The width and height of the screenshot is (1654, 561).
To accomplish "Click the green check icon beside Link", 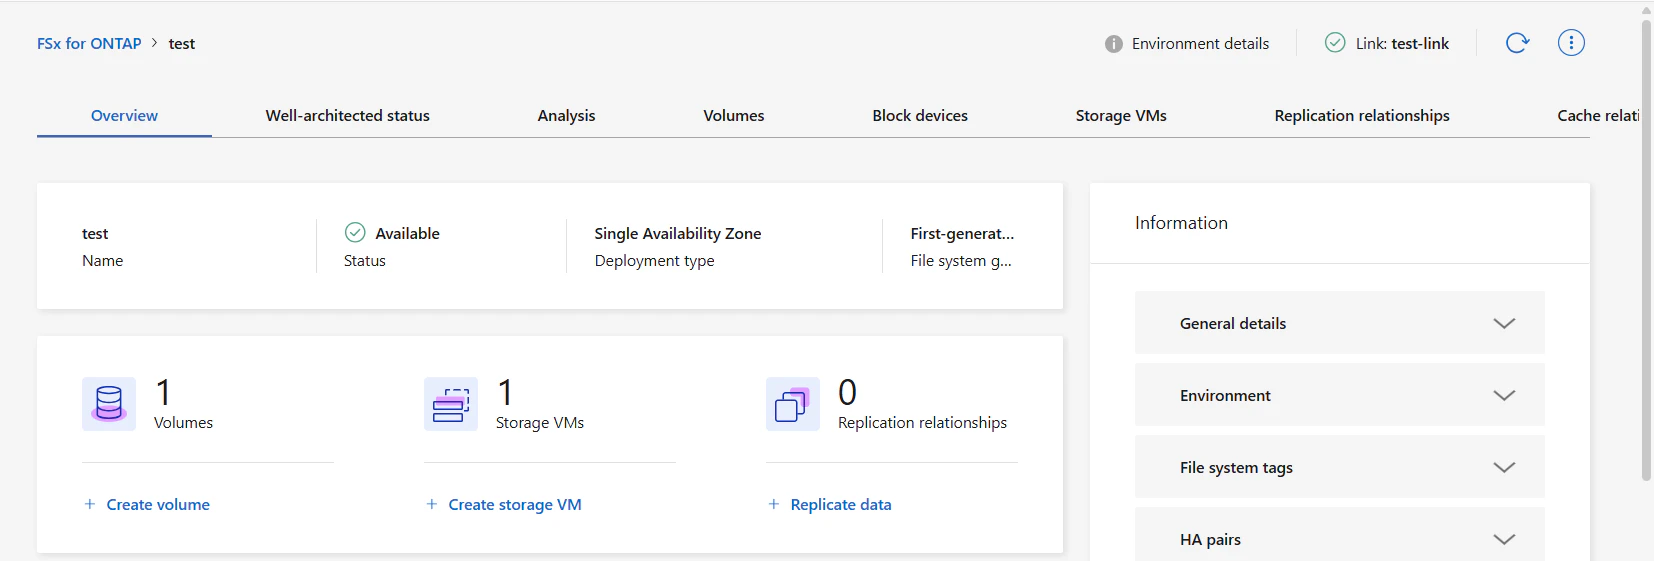I will click(x=1335, y=43).
